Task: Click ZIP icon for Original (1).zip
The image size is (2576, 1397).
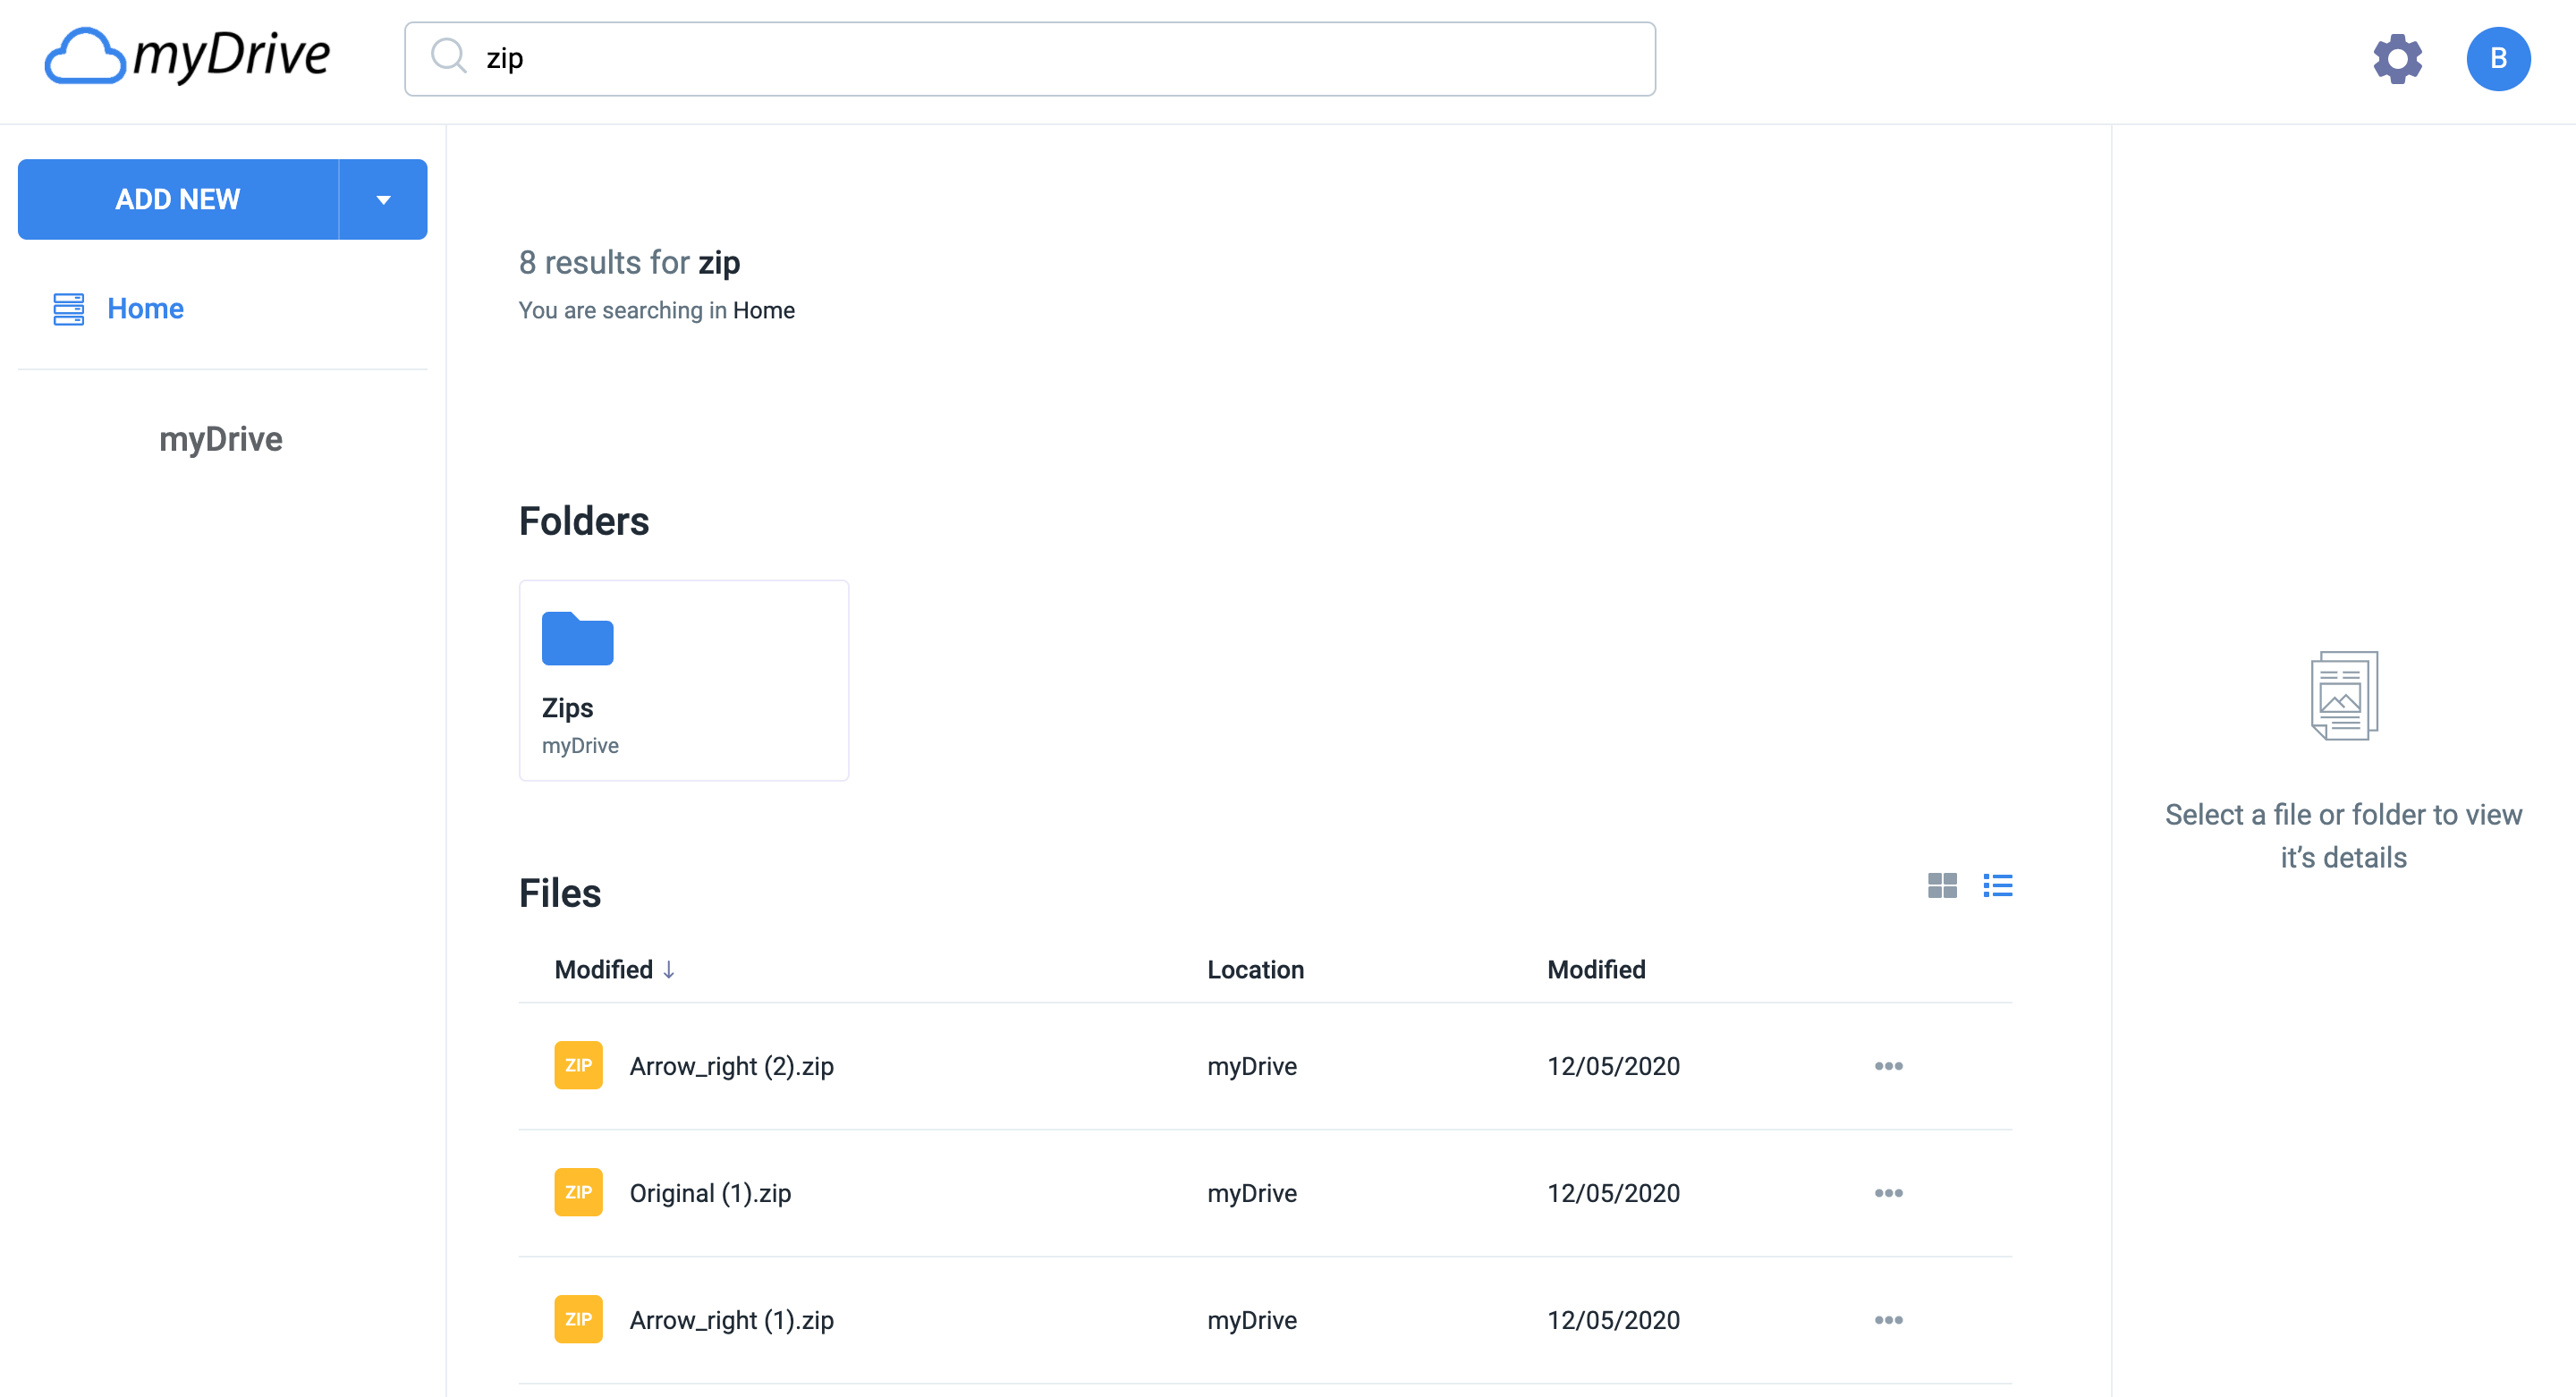Action: (x=578, y=1192)
